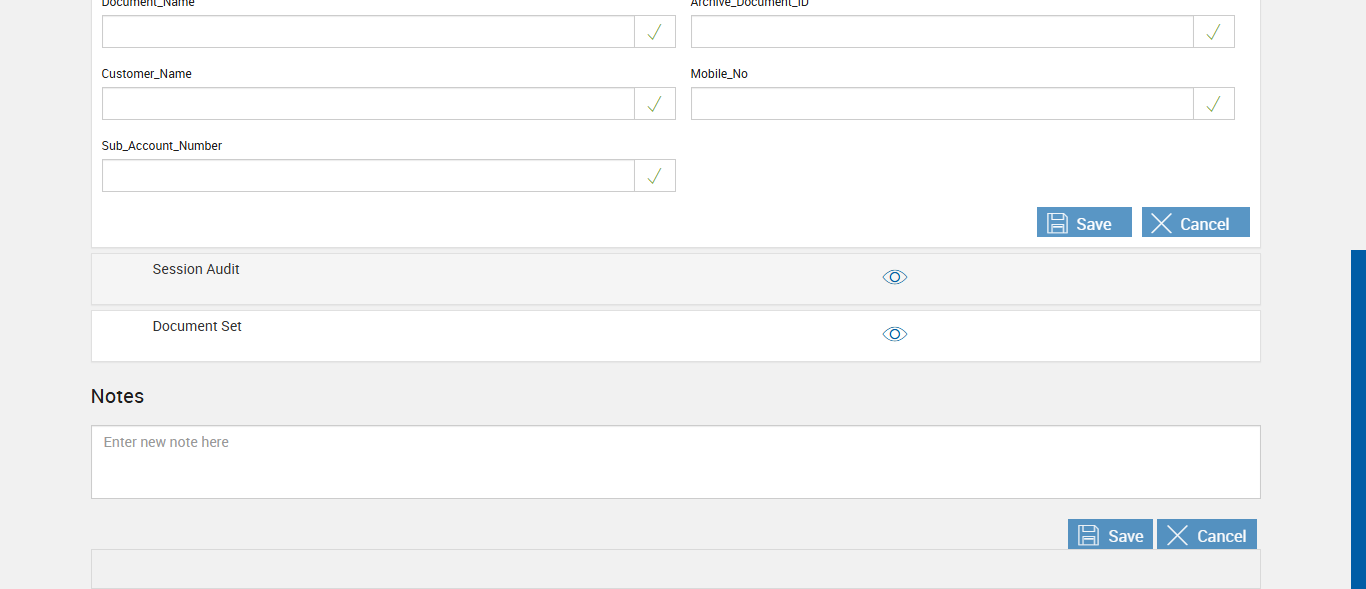
Task: Click green checkmark beside Document_Name field
Action: [654, 32]
